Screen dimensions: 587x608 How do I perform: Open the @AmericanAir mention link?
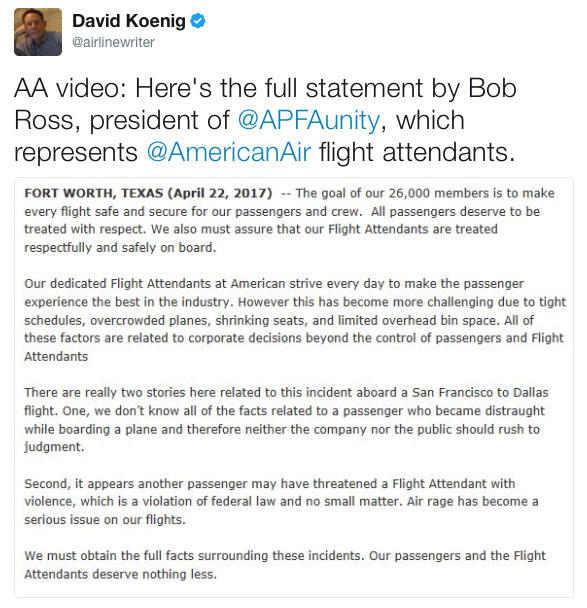228,152
